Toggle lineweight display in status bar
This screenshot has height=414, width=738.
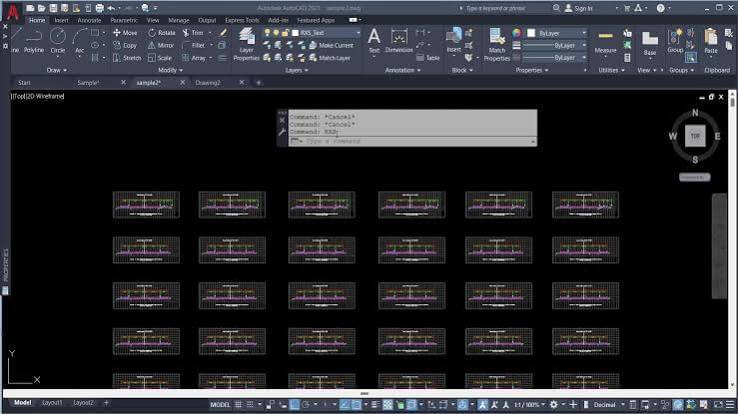point(375,405)
